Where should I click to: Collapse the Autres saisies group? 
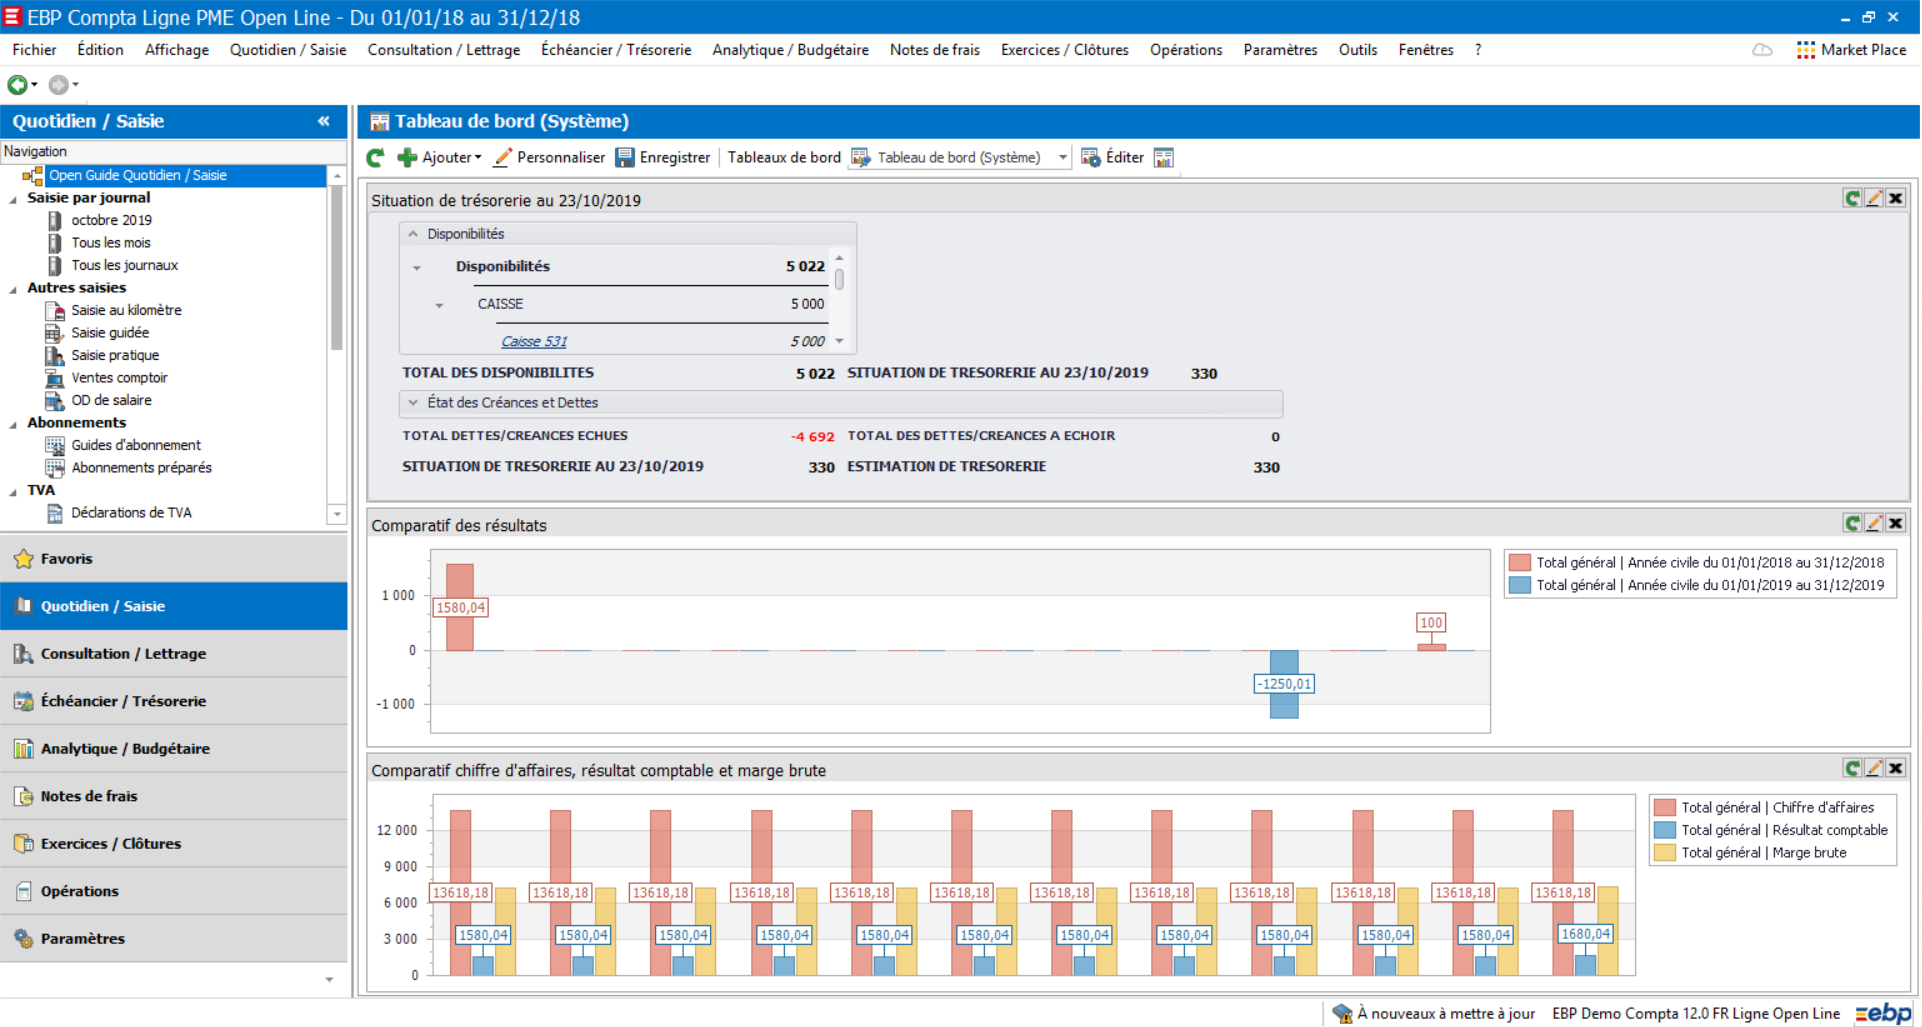13,289
